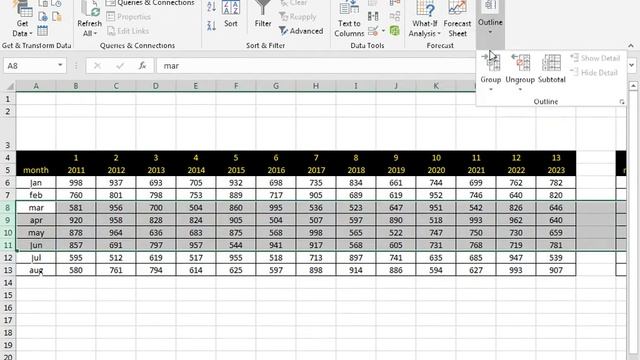640x360 pixels.
Task: Select column H header
Action: coord(316,86)
